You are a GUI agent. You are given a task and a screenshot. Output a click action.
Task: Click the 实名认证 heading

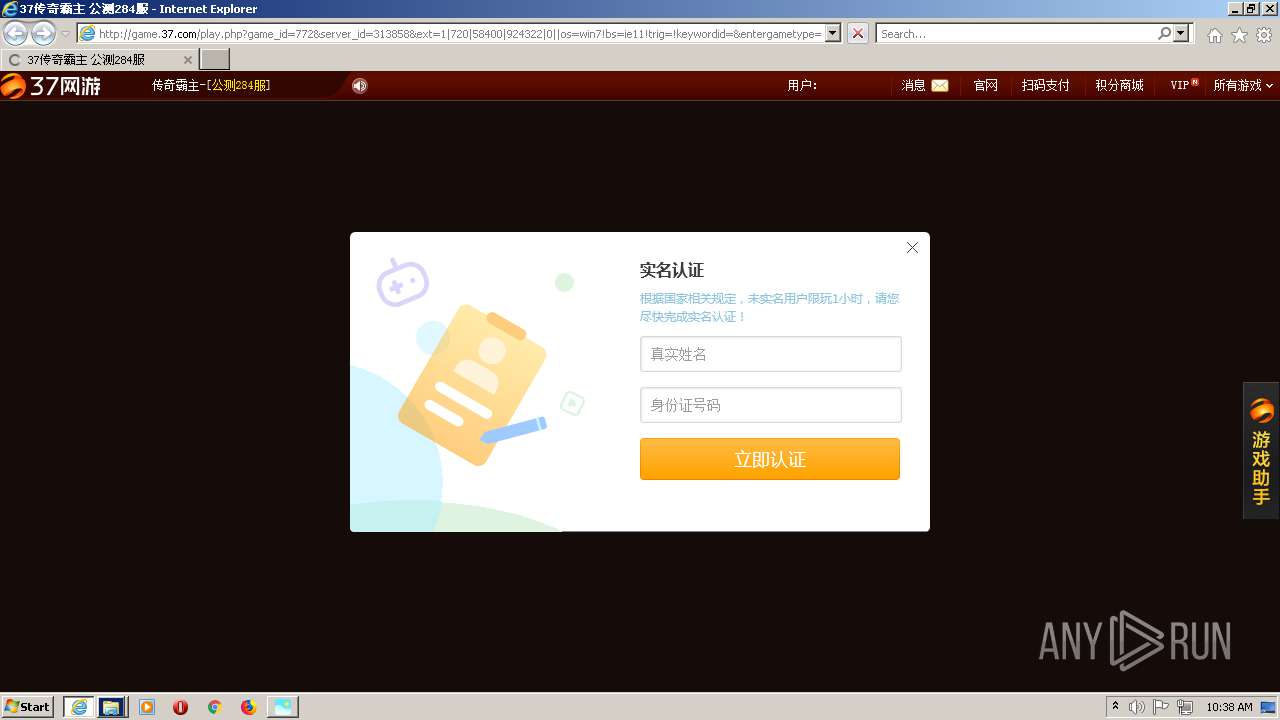pyautogui.click(x=672, y=270)
